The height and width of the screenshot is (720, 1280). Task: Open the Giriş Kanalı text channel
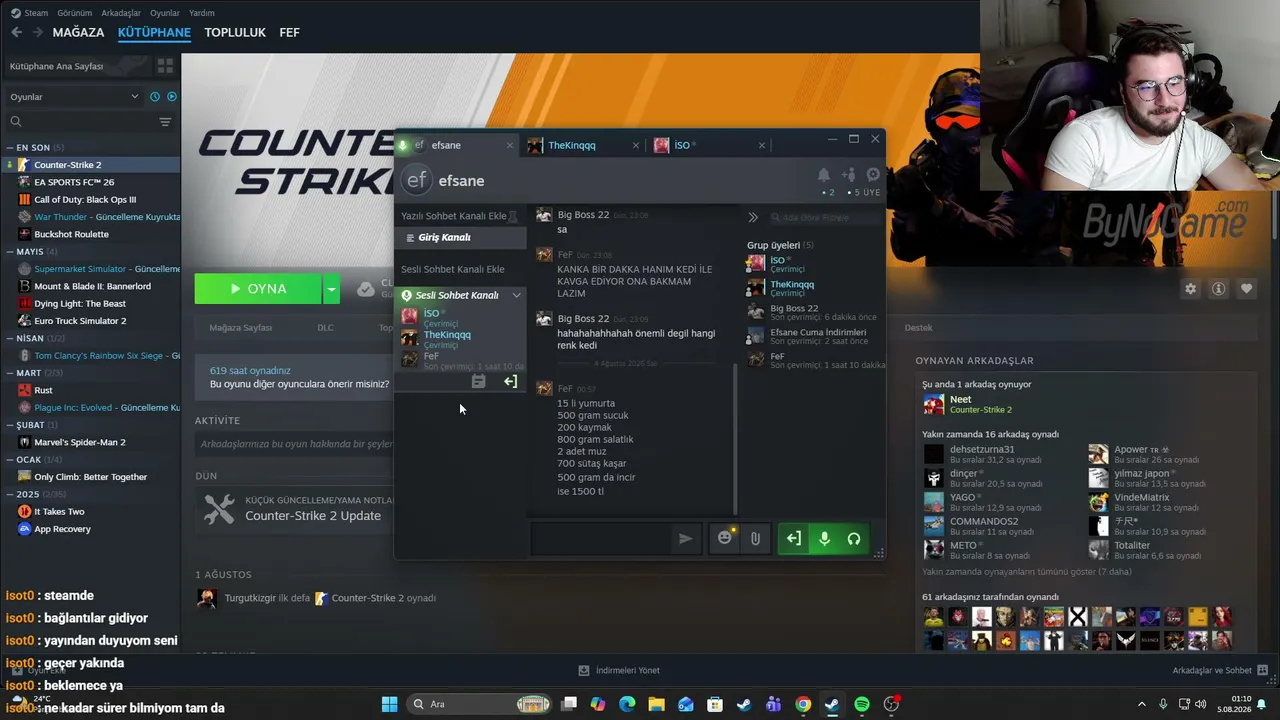click(x=461, y=237)
